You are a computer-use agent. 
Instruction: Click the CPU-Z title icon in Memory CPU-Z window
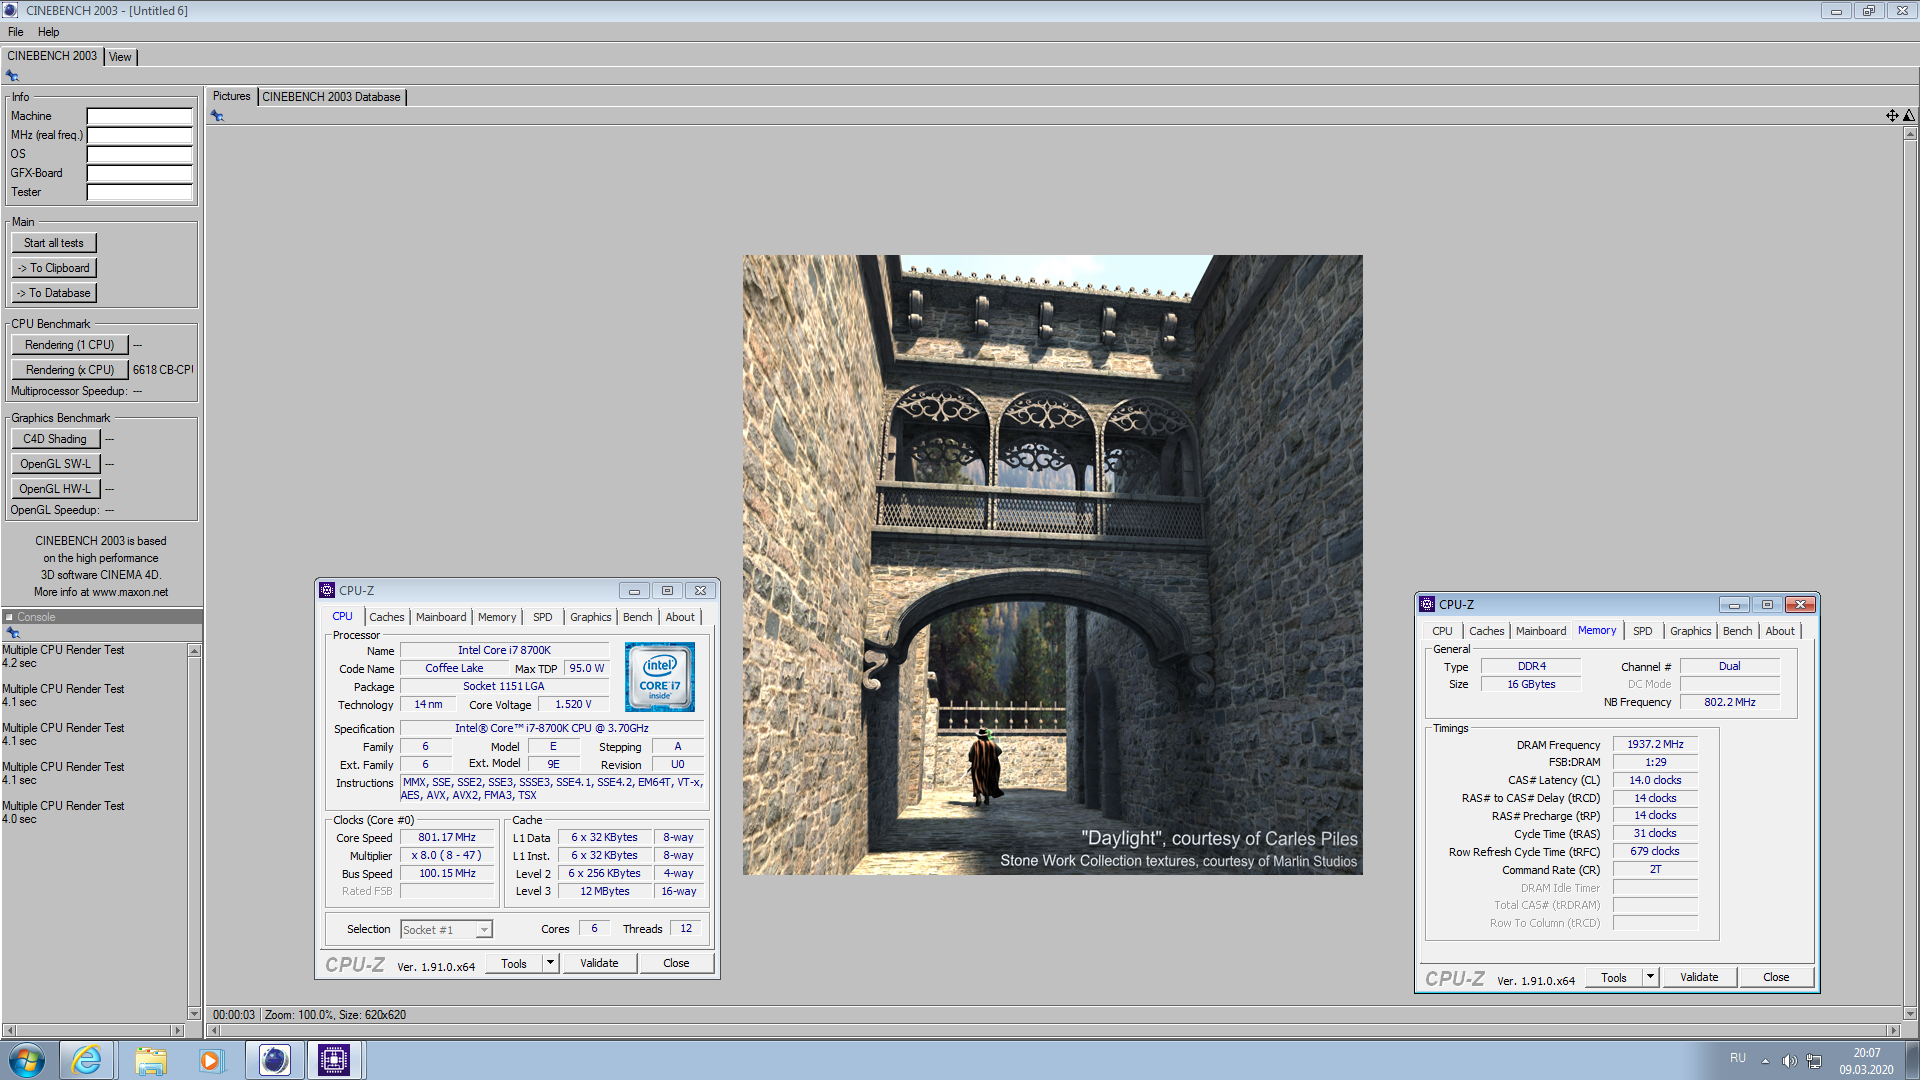click(x=1427, y=604)
